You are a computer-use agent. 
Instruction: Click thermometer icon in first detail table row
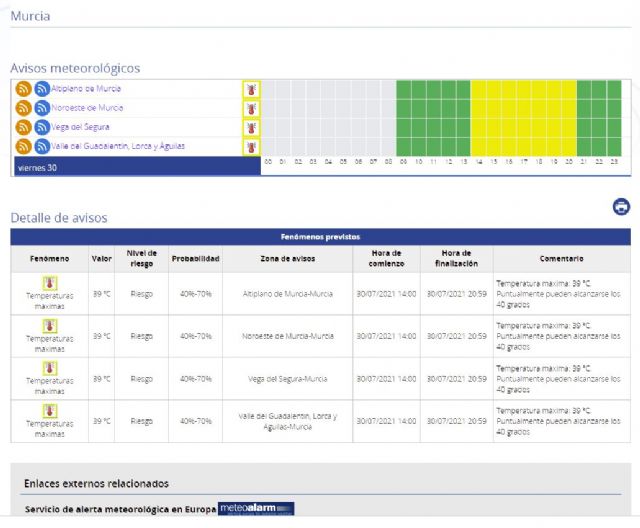pos(50,284)
